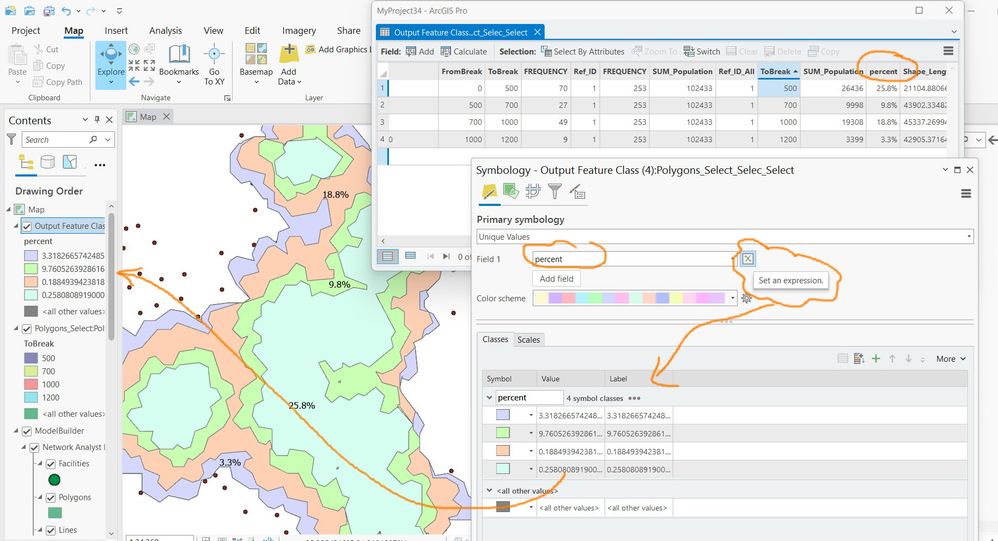
Task: Click the Fixed Zoom In arrows icon
Action: pos(134,65)
